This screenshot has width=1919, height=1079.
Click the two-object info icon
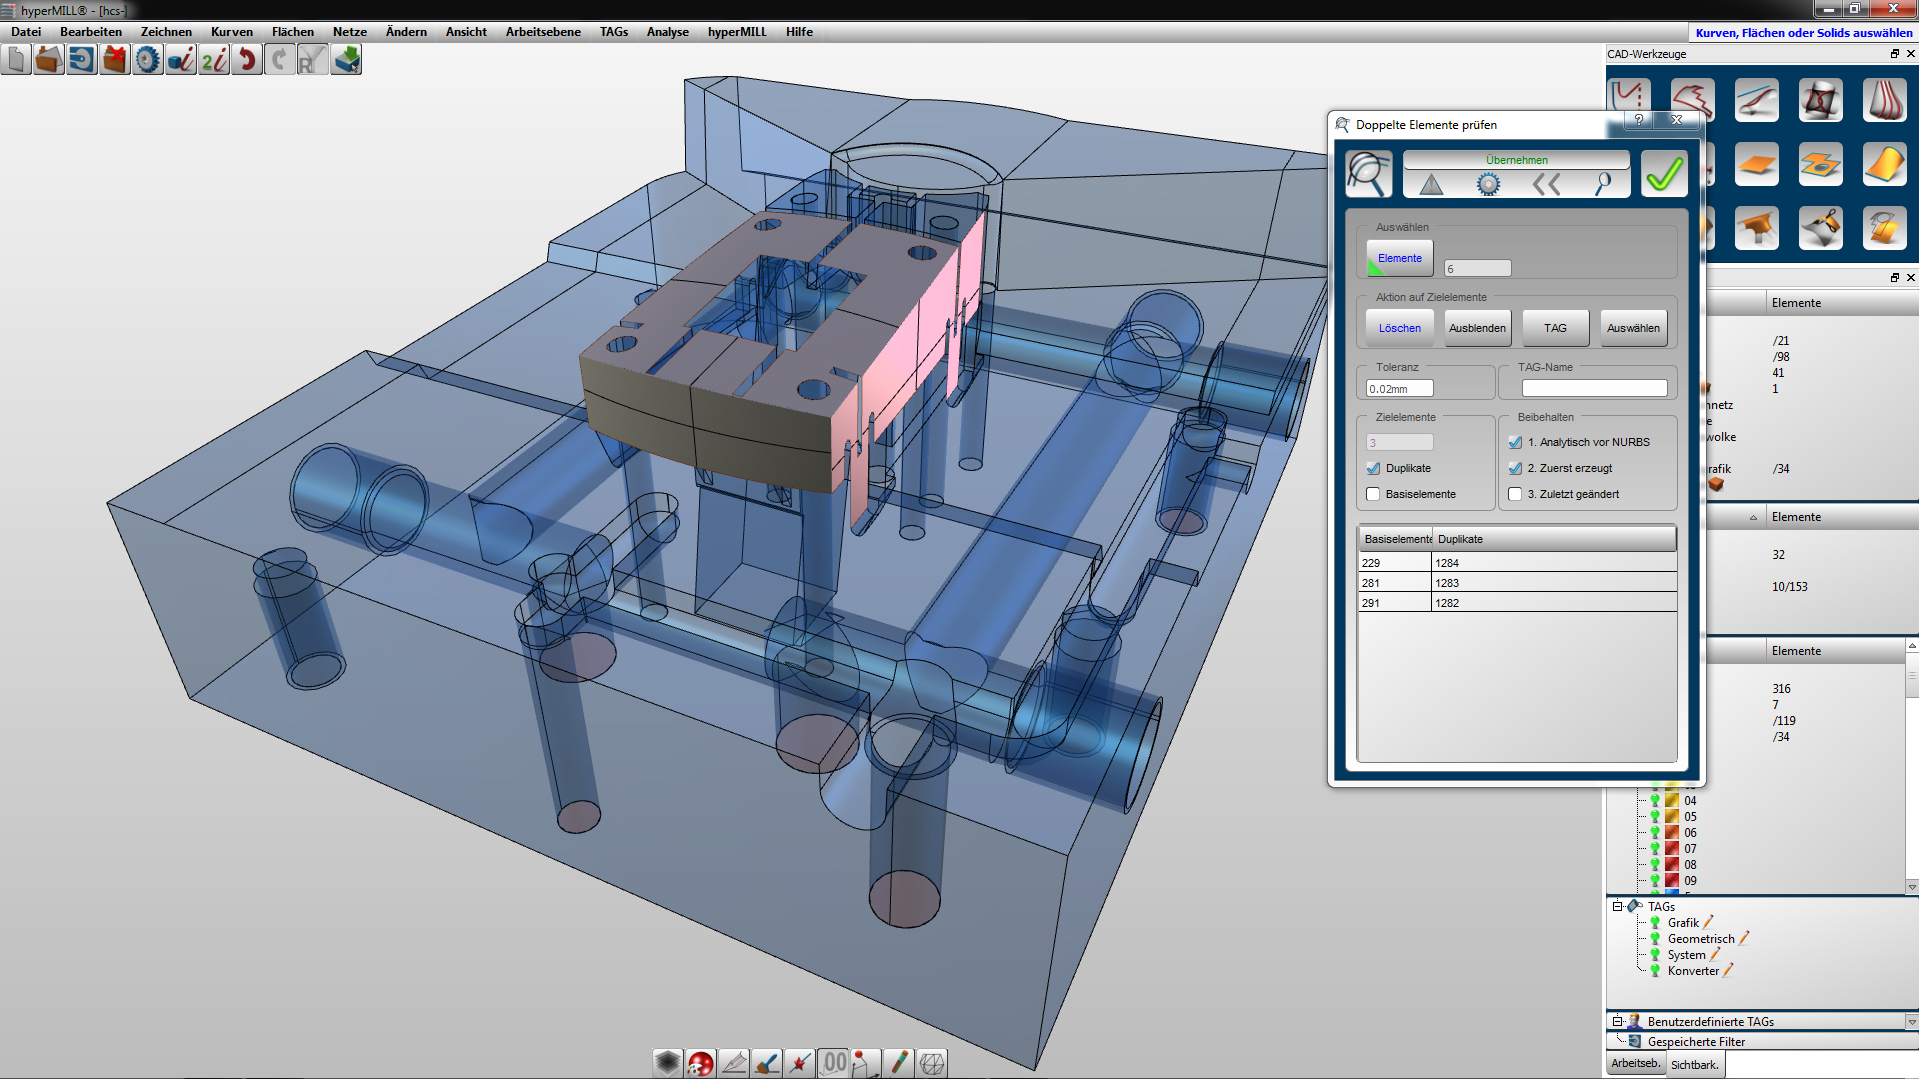click(x=214, y=60)
